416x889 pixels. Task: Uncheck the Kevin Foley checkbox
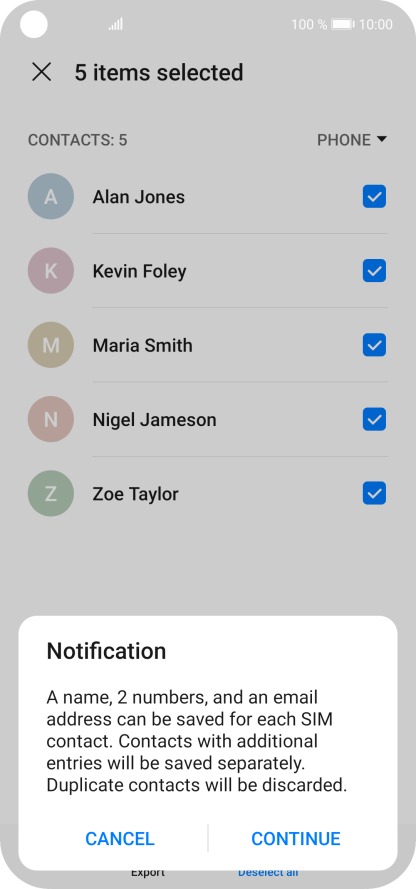[374, 271]
